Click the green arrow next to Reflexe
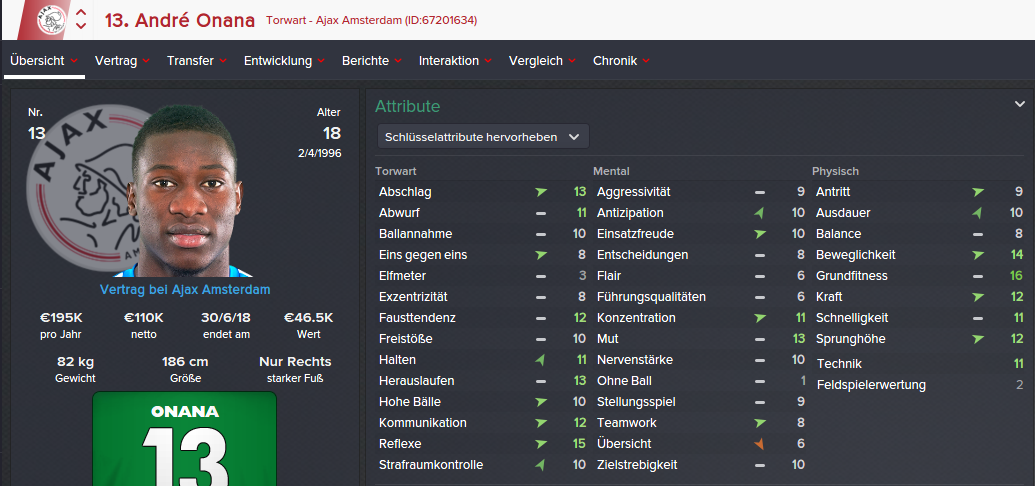Screen dimensions: 1035x486 [541, 444]
